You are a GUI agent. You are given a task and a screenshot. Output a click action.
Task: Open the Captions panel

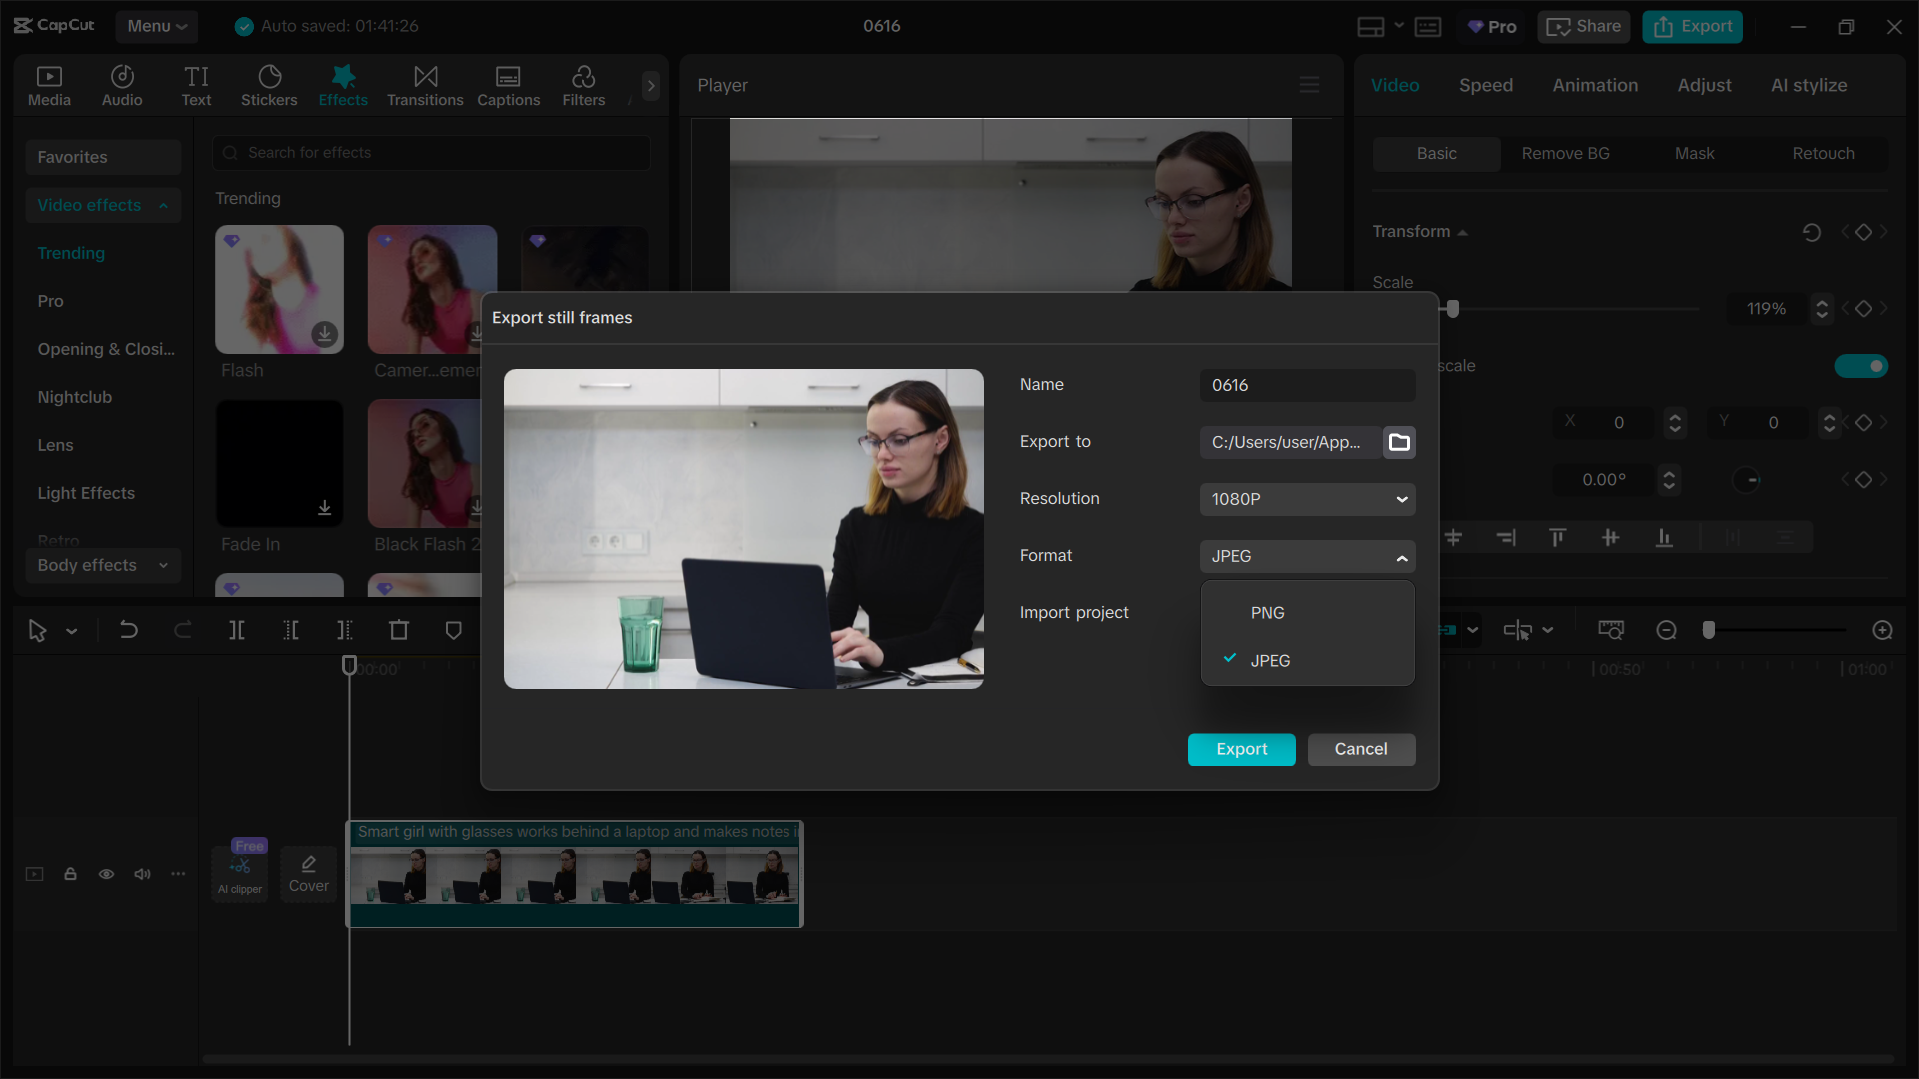click(508, 85)
